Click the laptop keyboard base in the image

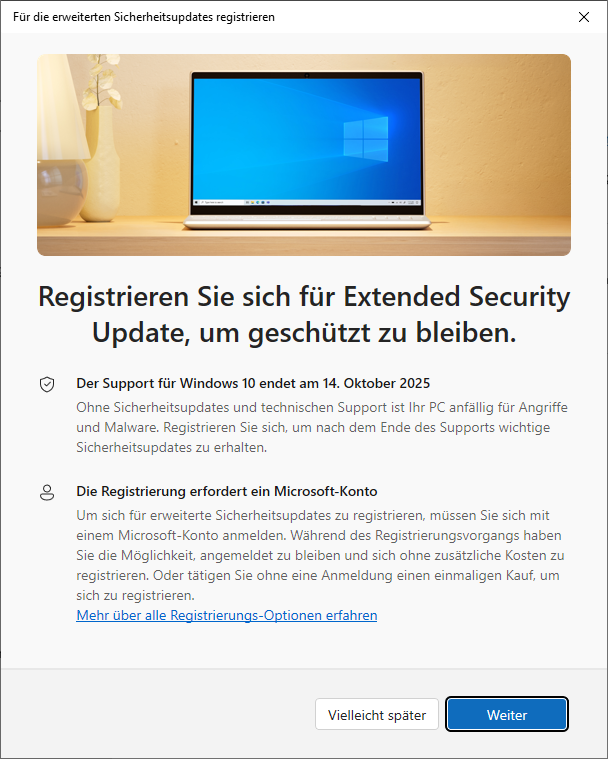307,222
